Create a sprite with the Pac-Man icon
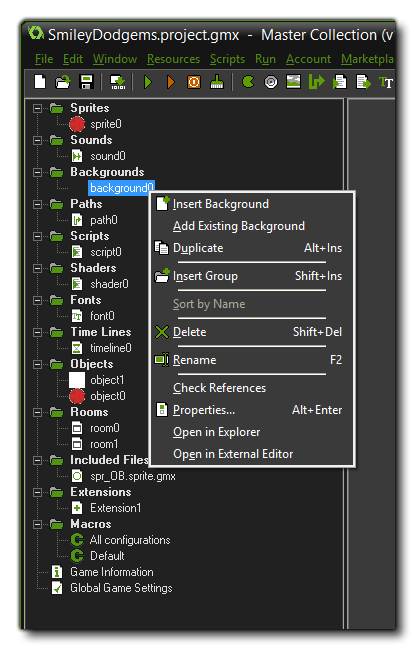The height and width of the screenshot is (649, 415). 248,82
